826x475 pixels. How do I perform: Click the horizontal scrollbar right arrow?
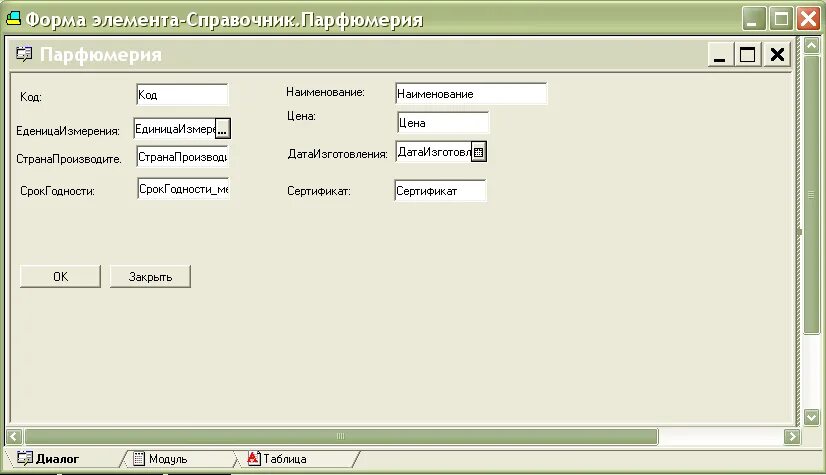click(x=792, y=436)
